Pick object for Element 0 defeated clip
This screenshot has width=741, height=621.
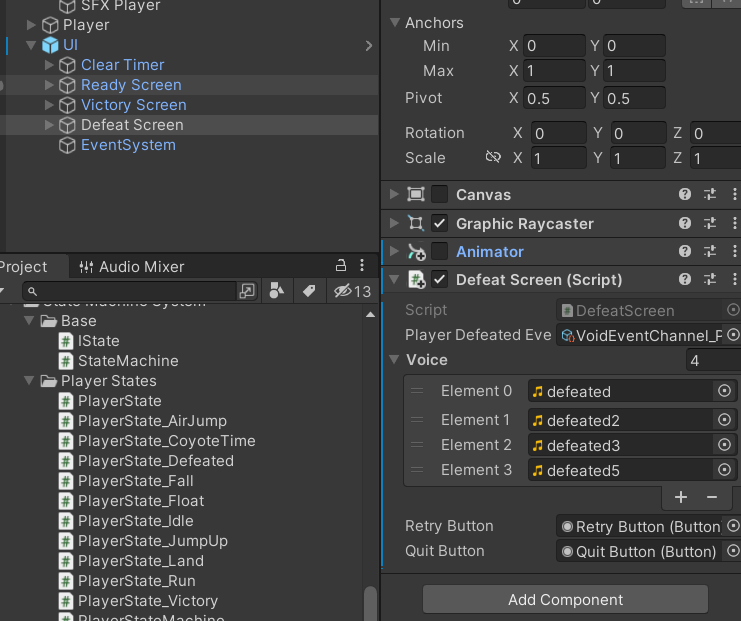coord(724,391)
